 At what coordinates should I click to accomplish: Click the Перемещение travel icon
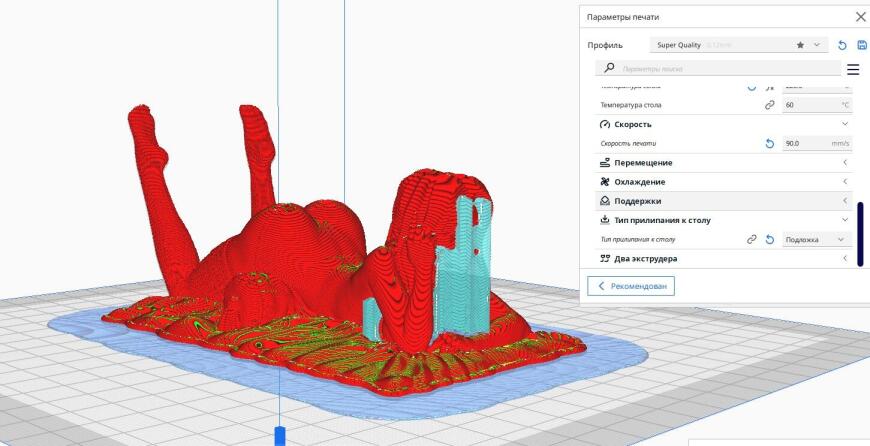(605, 163)
